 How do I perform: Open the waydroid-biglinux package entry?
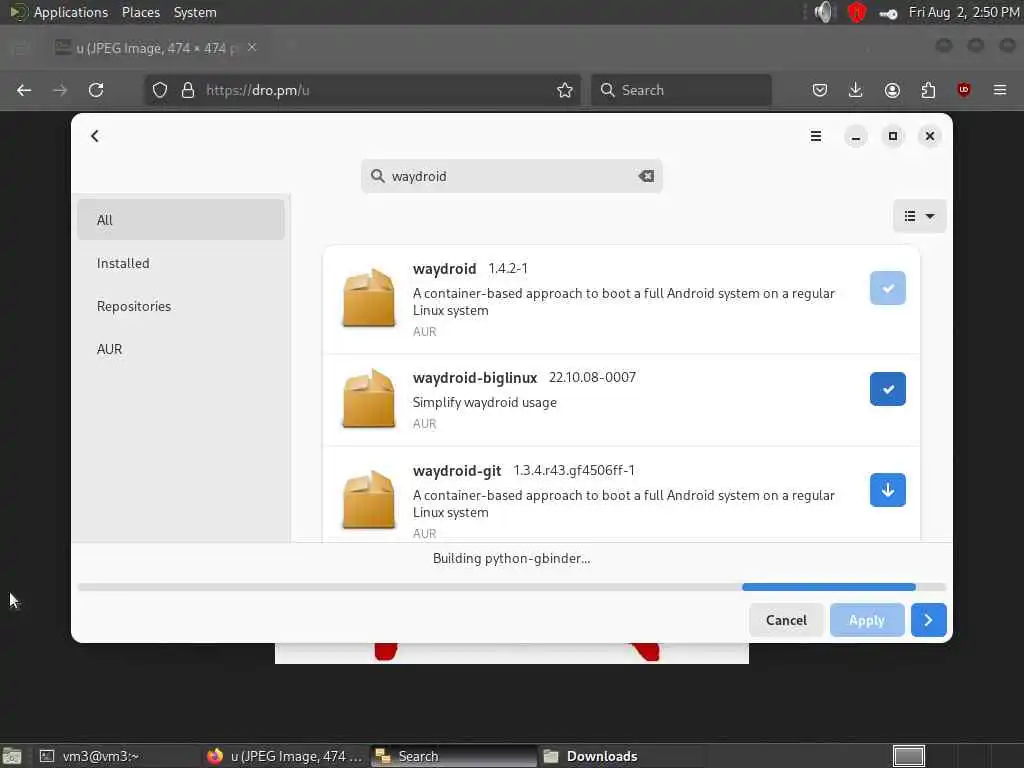pos(621,400)
